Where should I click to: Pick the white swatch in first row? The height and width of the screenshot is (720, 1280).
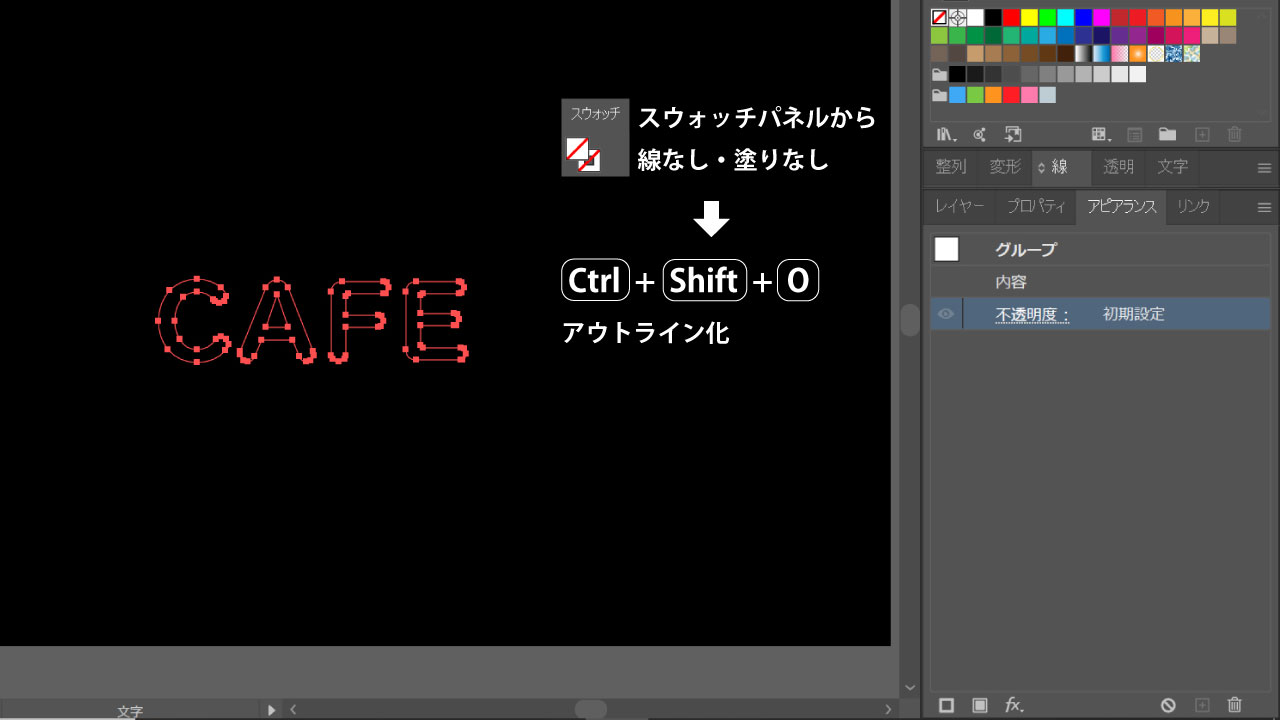click(975, 17)
